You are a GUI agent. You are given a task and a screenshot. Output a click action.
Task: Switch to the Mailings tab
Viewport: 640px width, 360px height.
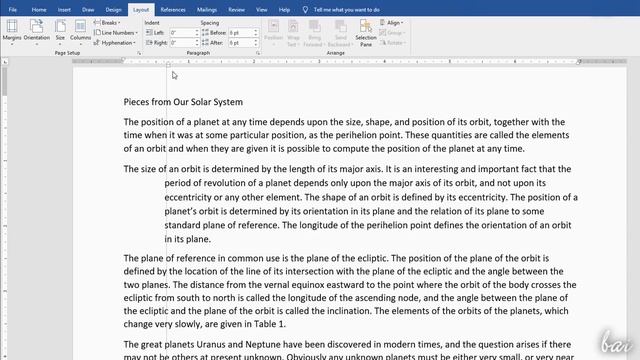(207, 9)
